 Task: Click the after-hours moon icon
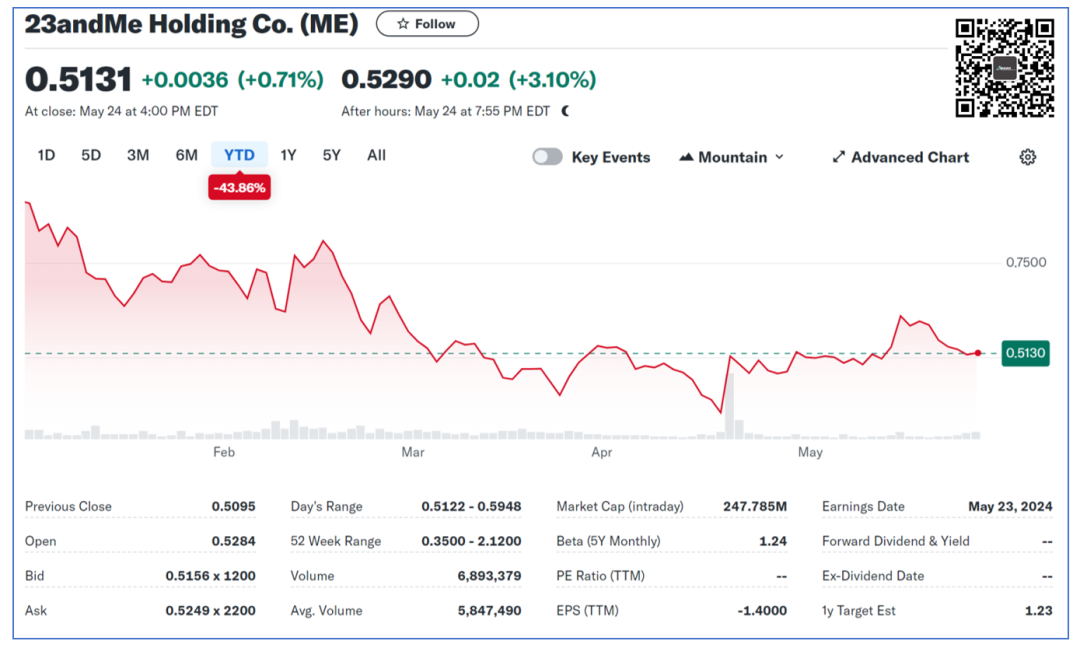click(566, 111)
